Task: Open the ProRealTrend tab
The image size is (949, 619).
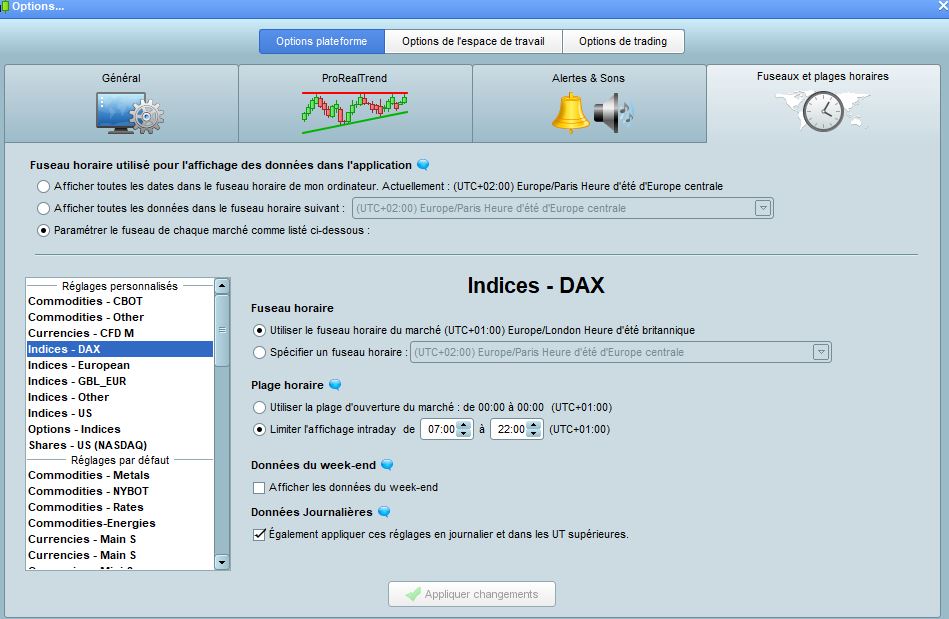Action: [355, 103]
